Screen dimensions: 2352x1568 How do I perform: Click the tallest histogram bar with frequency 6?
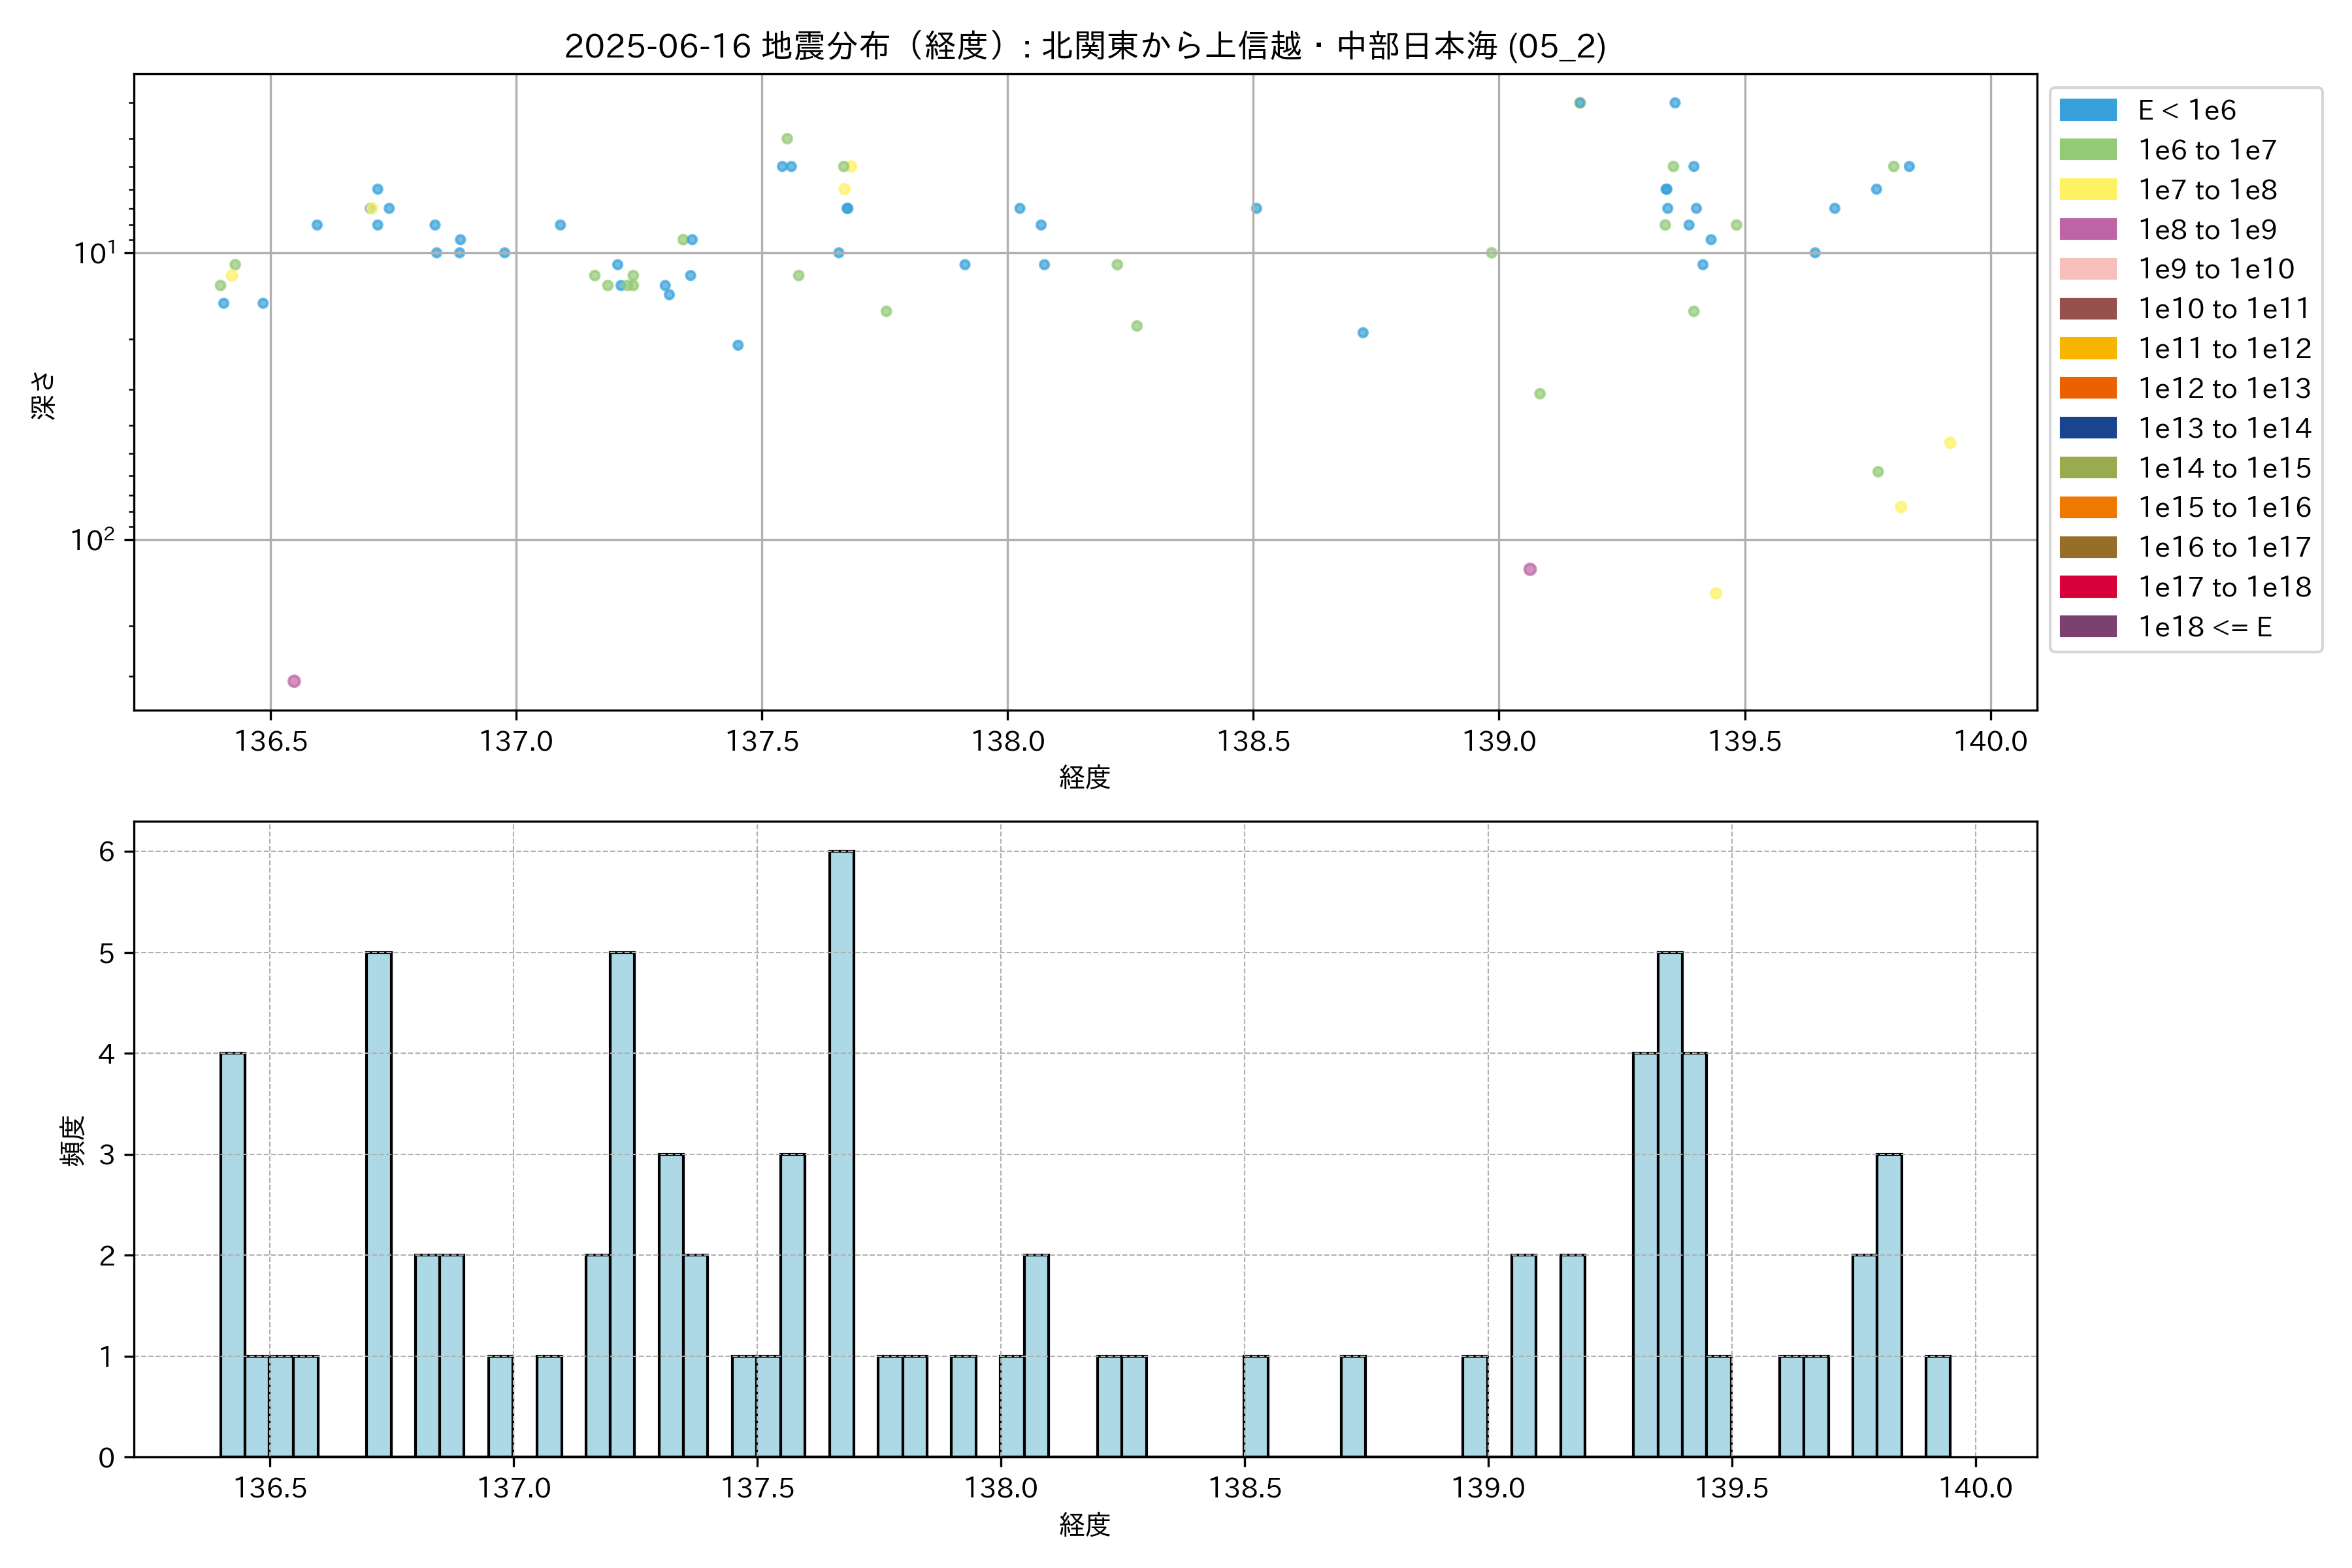pyautogui.click(x=841, y=1154)
